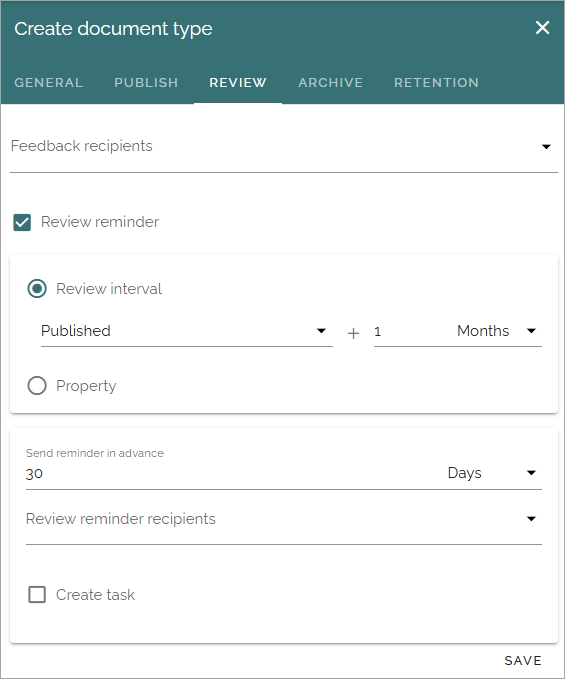
Task: Switch to the General tab
Action: [x=48, y=83]
